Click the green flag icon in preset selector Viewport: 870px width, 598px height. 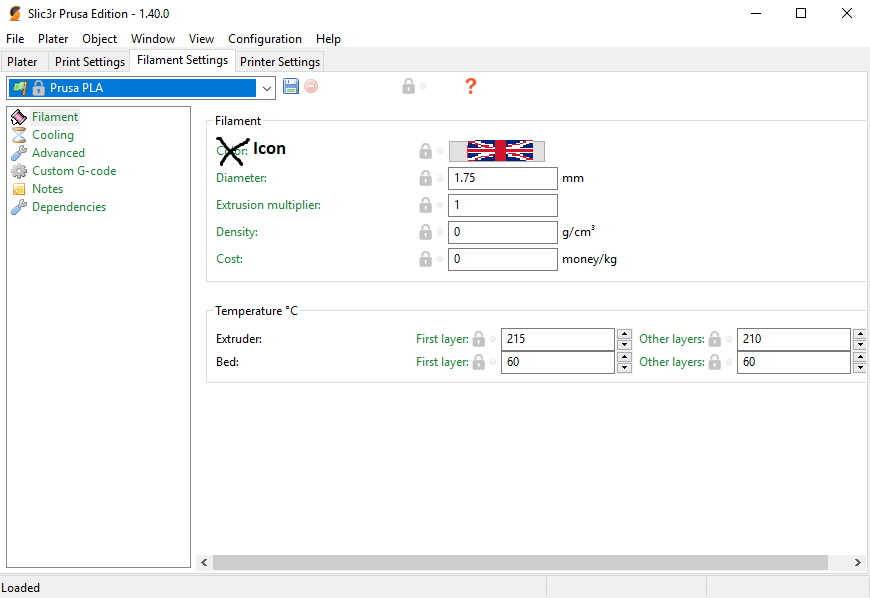(21, 88)
